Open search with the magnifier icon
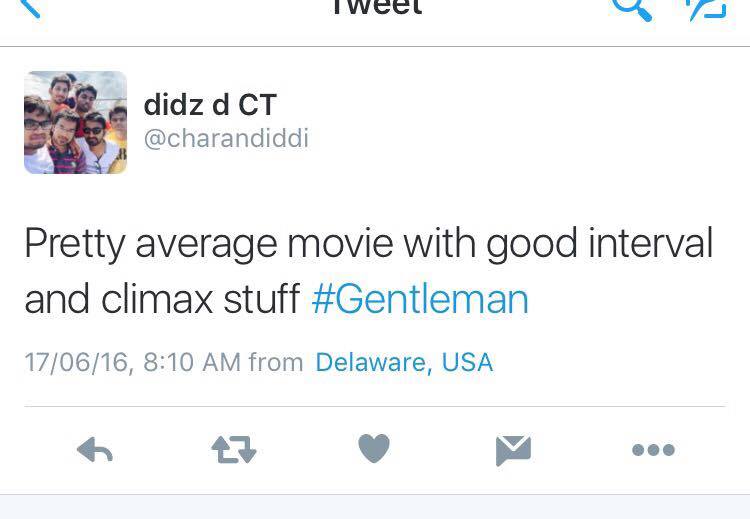 [x=632, y=8]
